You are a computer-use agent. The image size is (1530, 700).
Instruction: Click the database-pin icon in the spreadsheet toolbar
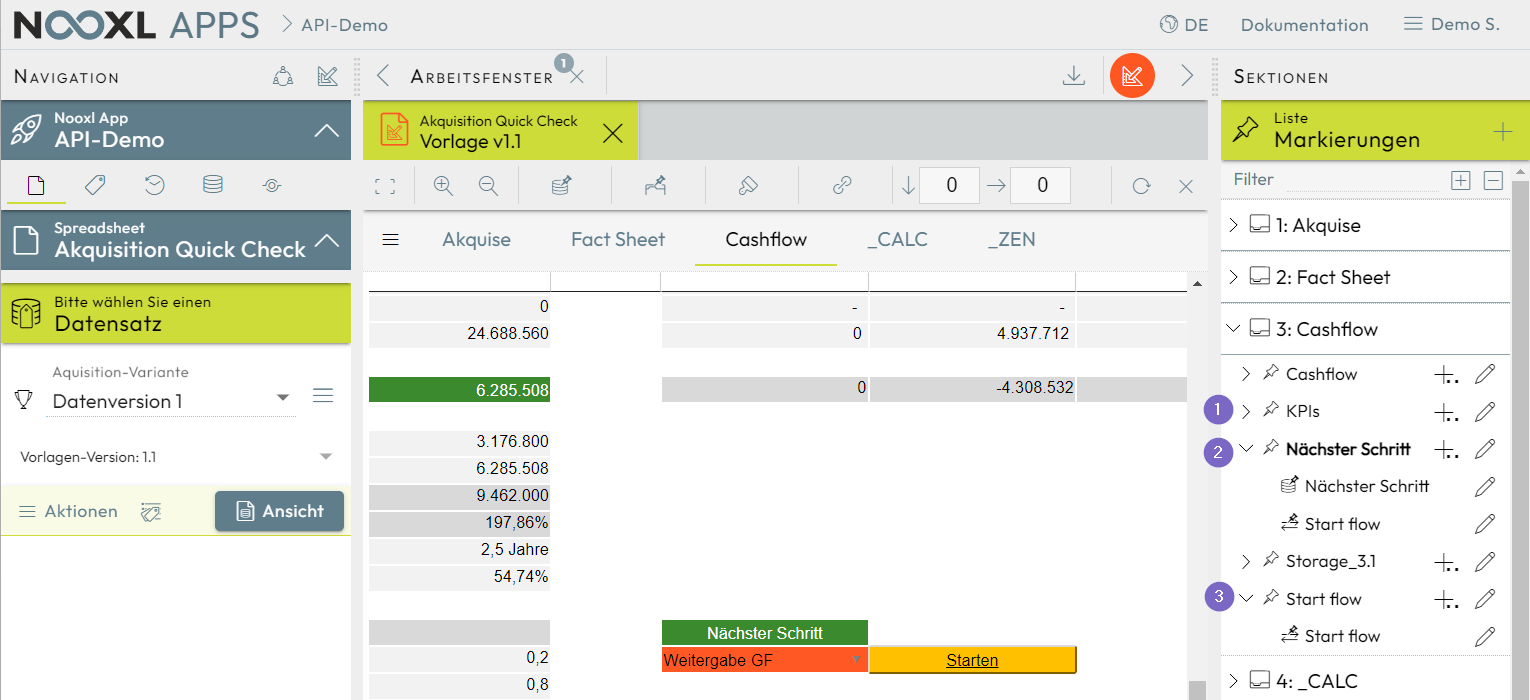click(561, 186)
